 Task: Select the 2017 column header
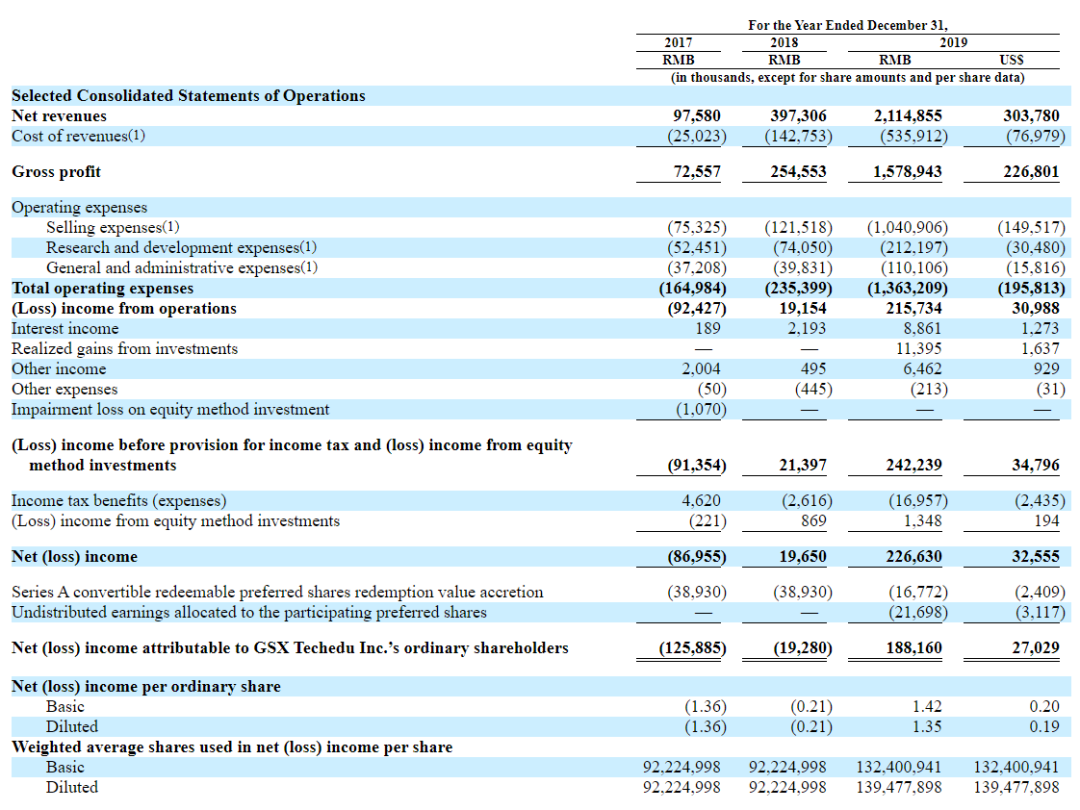[678, 43]
